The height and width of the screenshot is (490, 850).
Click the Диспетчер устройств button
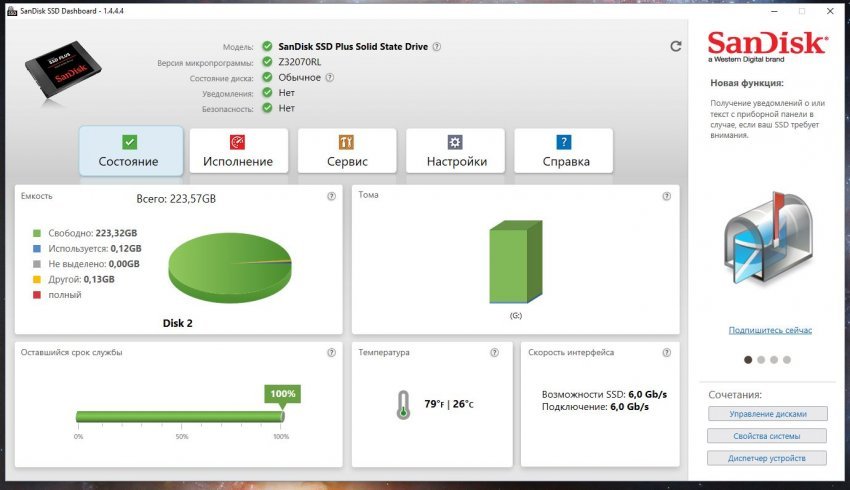pos(767,458)
